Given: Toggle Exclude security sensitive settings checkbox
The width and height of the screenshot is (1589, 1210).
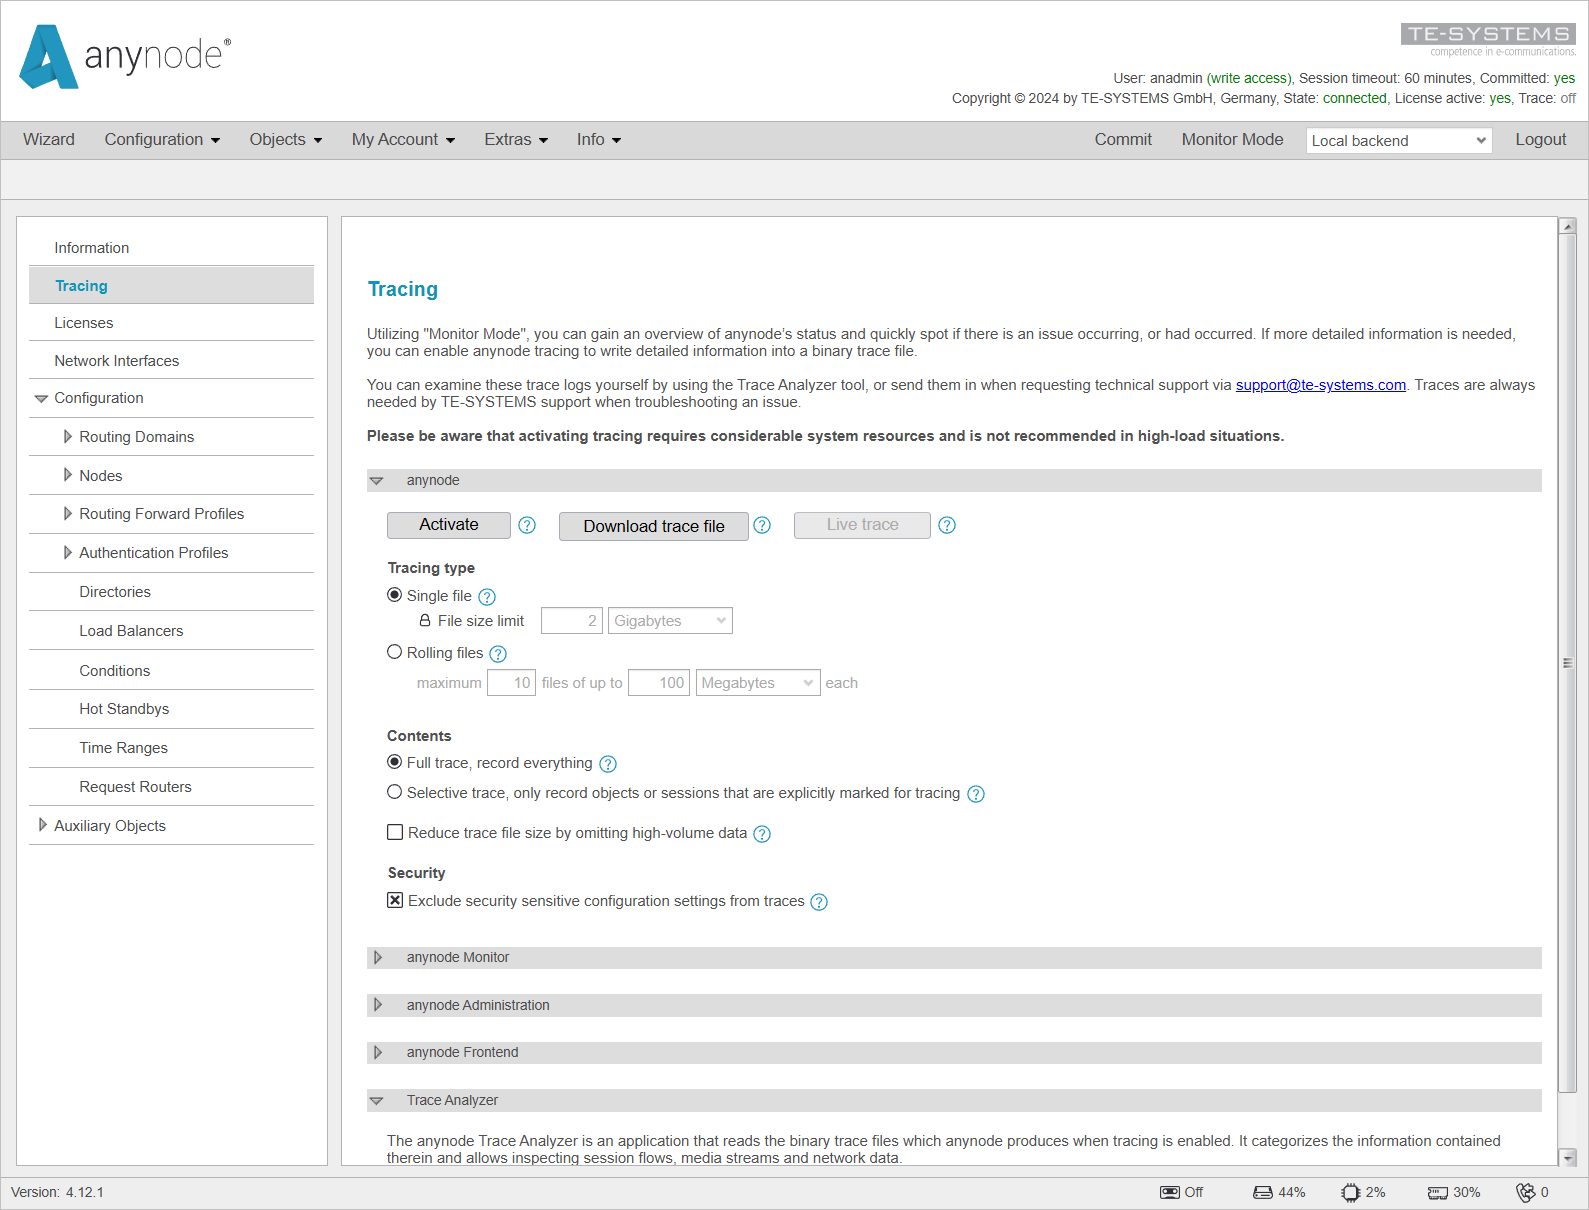Looking at the screenshot, I should point(395,900).
